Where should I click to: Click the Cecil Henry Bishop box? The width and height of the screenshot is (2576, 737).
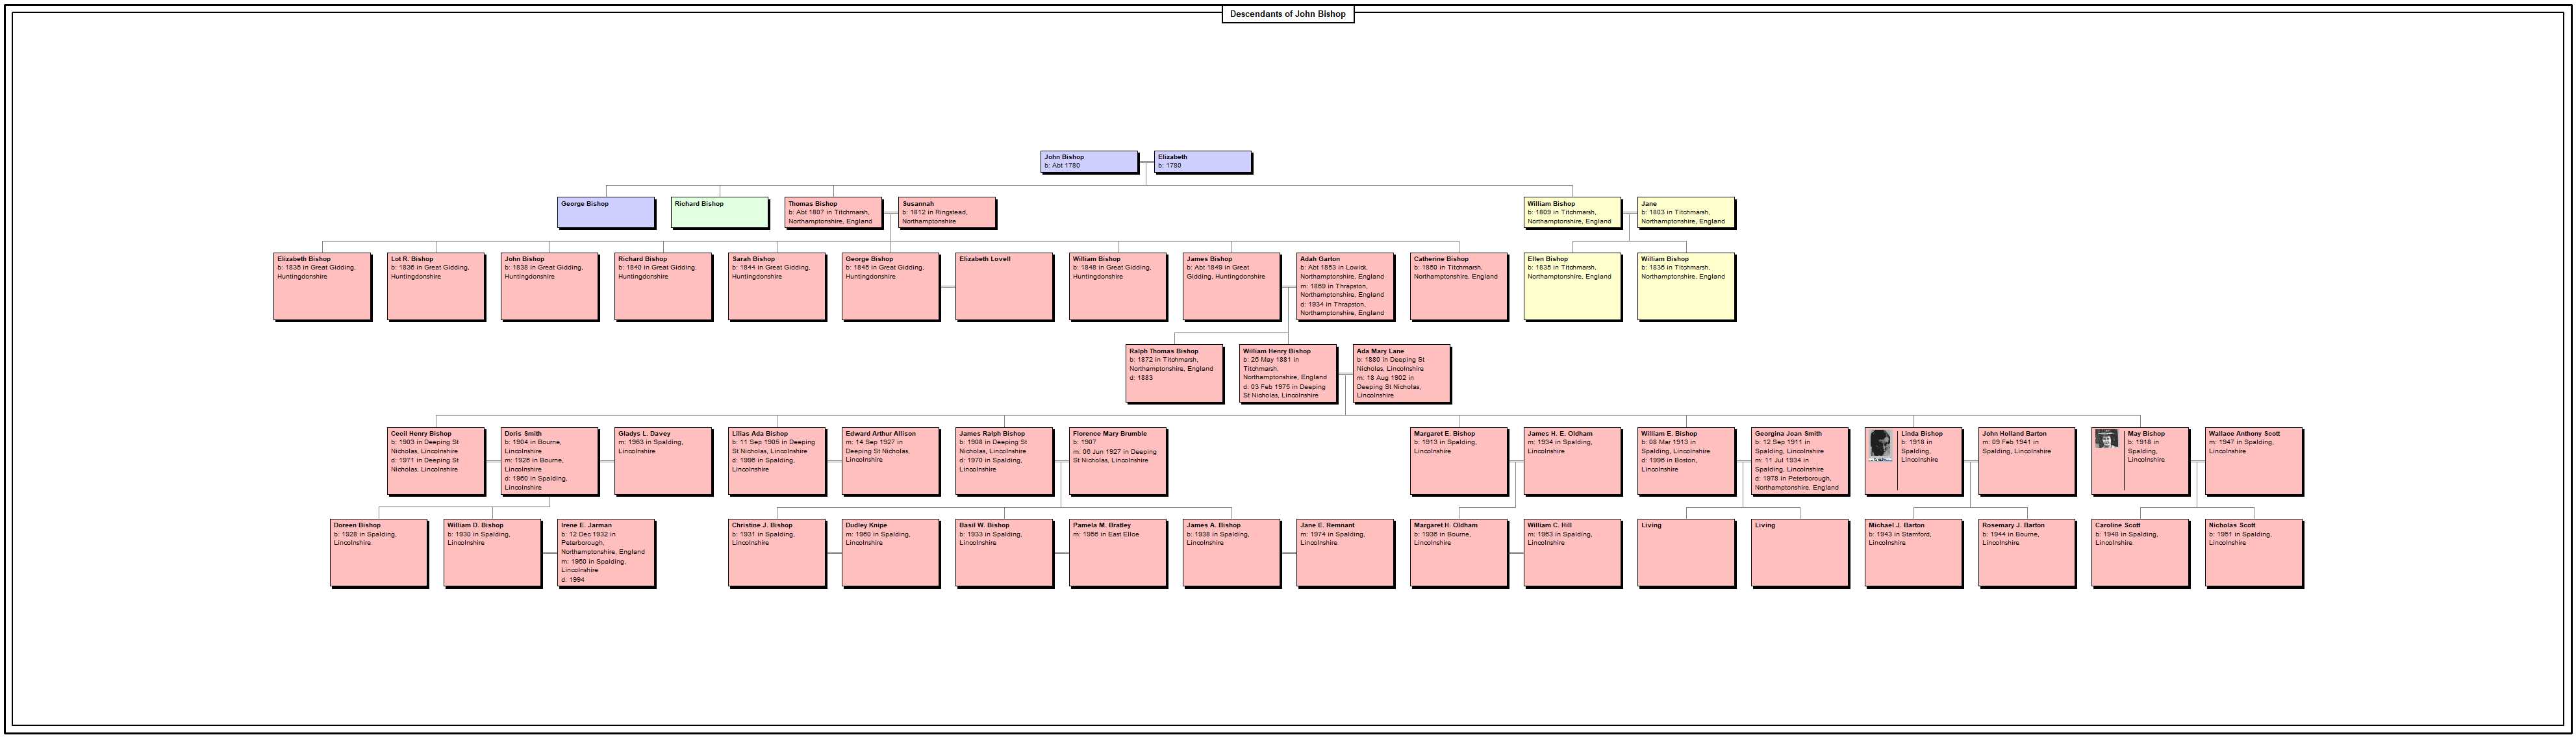(x=436, y=461)
